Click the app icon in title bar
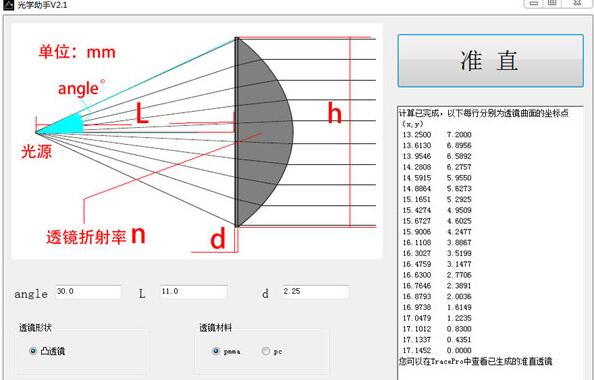Screen dimensions: 594x380 8,5
